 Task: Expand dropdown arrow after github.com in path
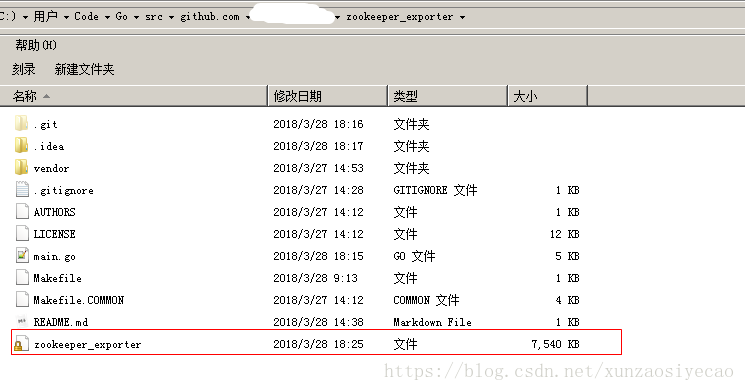click(248, 17)
